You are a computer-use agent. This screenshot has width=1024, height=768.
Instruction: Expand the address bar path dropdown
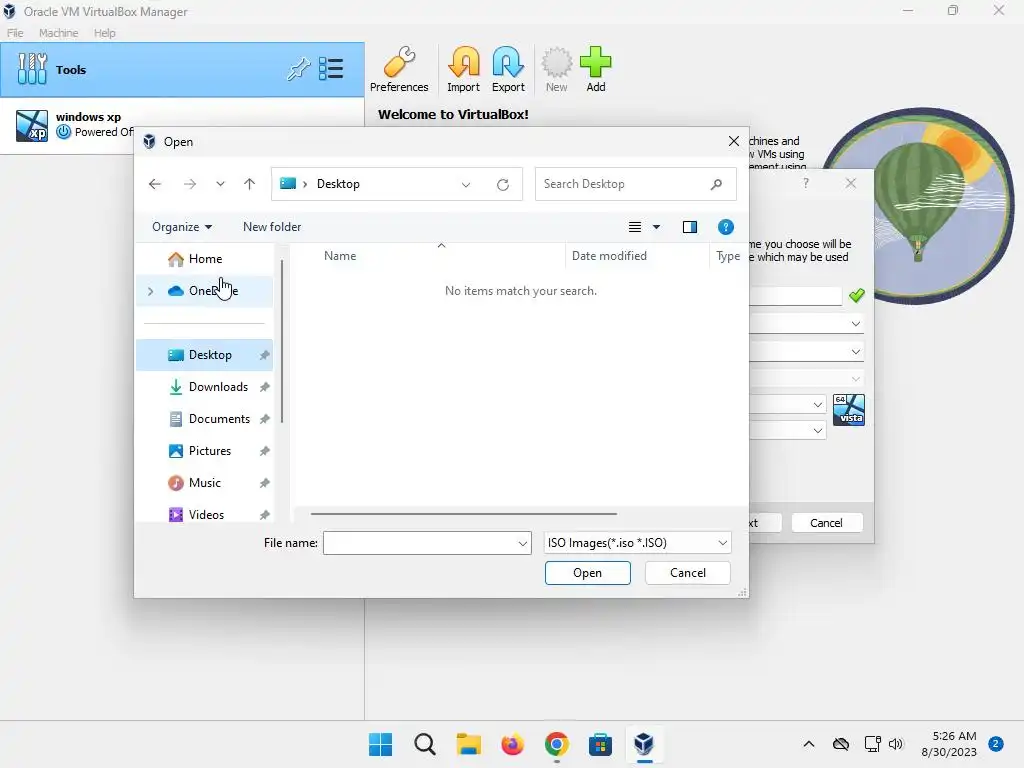(x=466, y=184)
